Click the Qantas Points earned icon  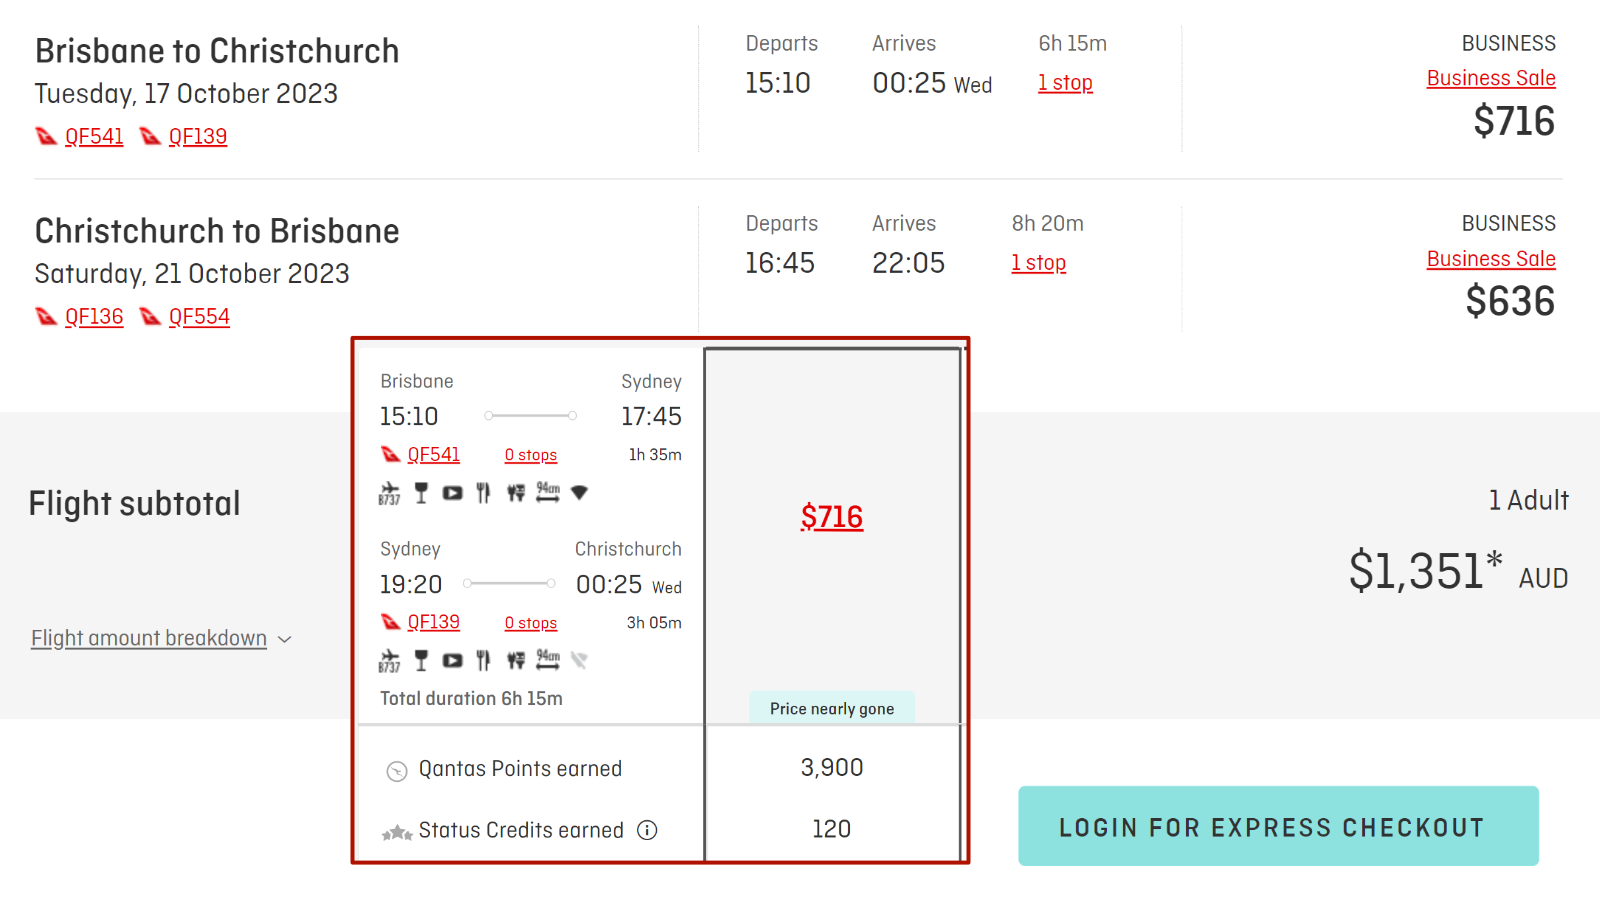click(397, 771)
